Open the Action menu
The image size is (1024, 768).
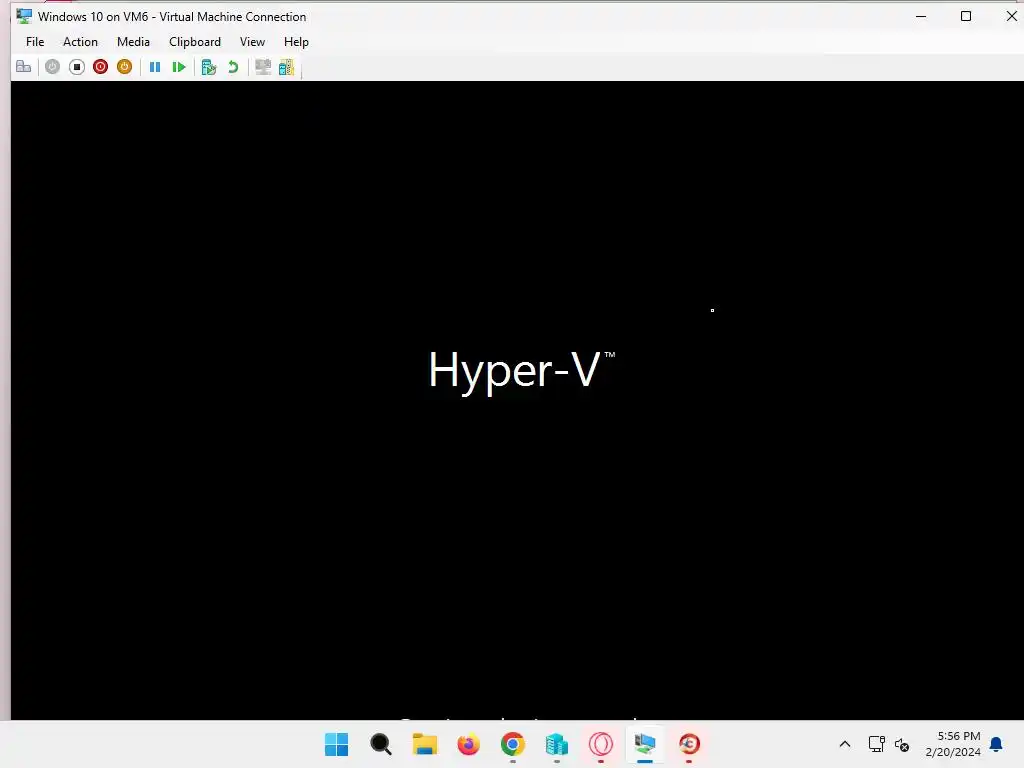tap(80, 42)
